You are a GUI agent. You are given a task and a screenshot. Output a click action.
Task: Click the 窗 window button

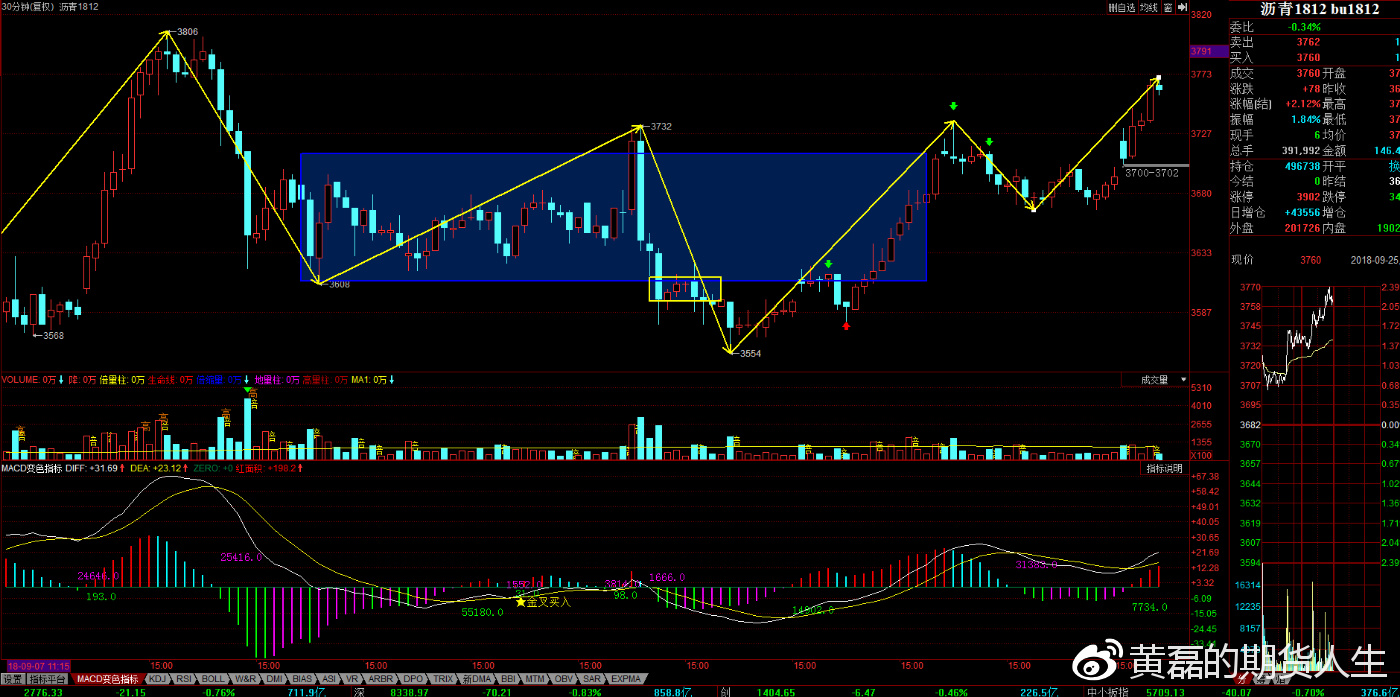pyautogui.click(x=1168, y=7)
